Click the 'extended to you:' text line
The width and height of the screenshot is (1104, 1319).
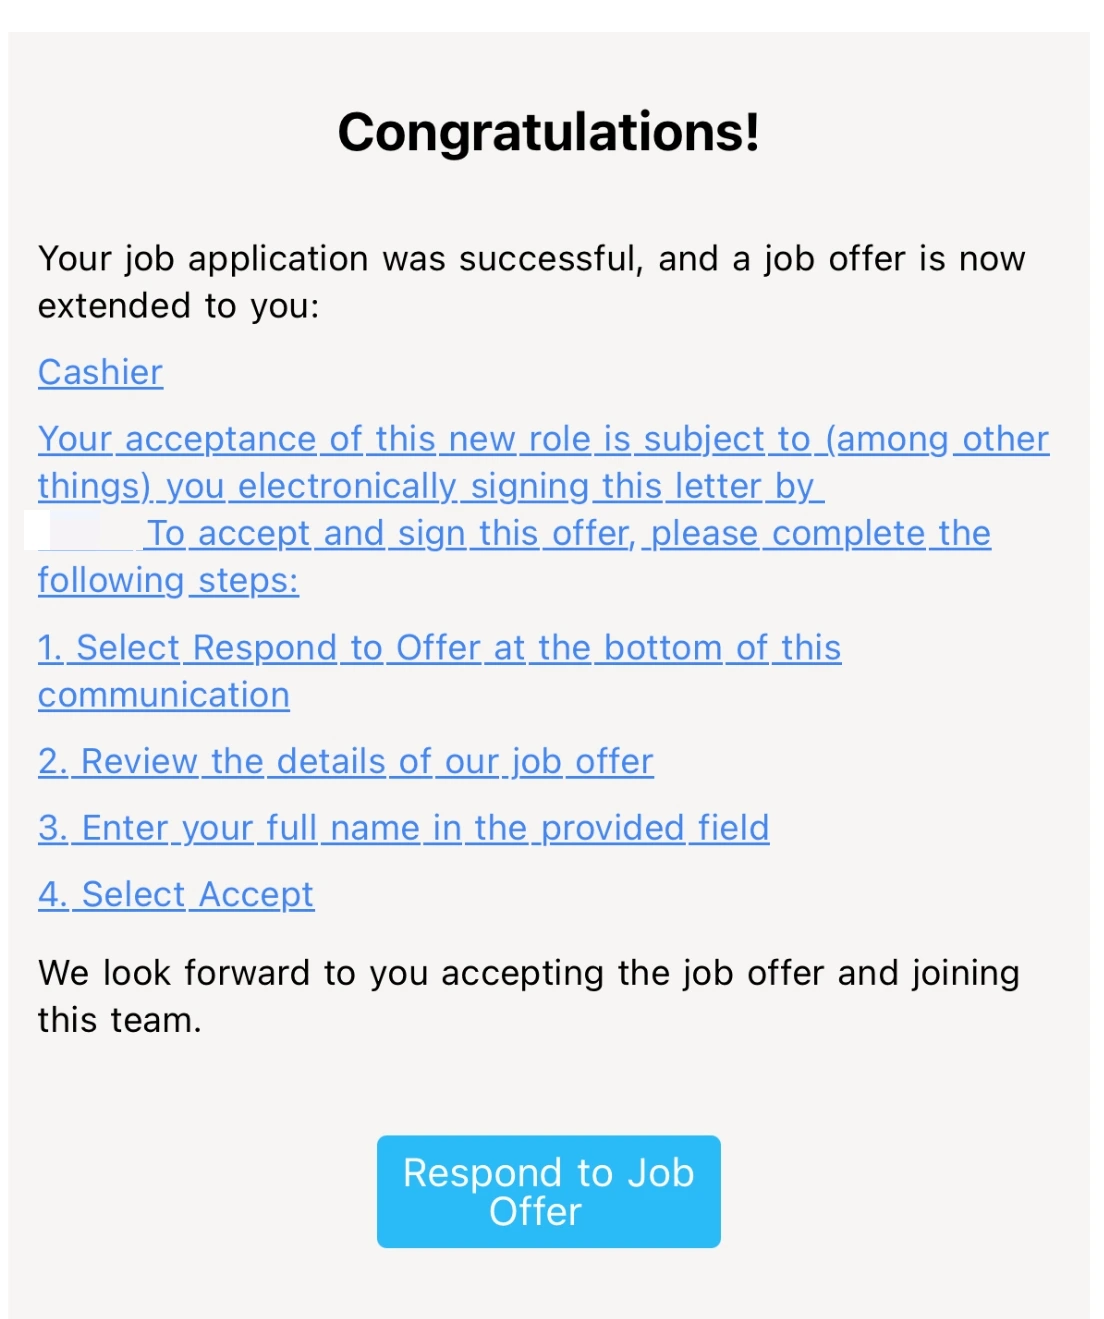[179, 306]
